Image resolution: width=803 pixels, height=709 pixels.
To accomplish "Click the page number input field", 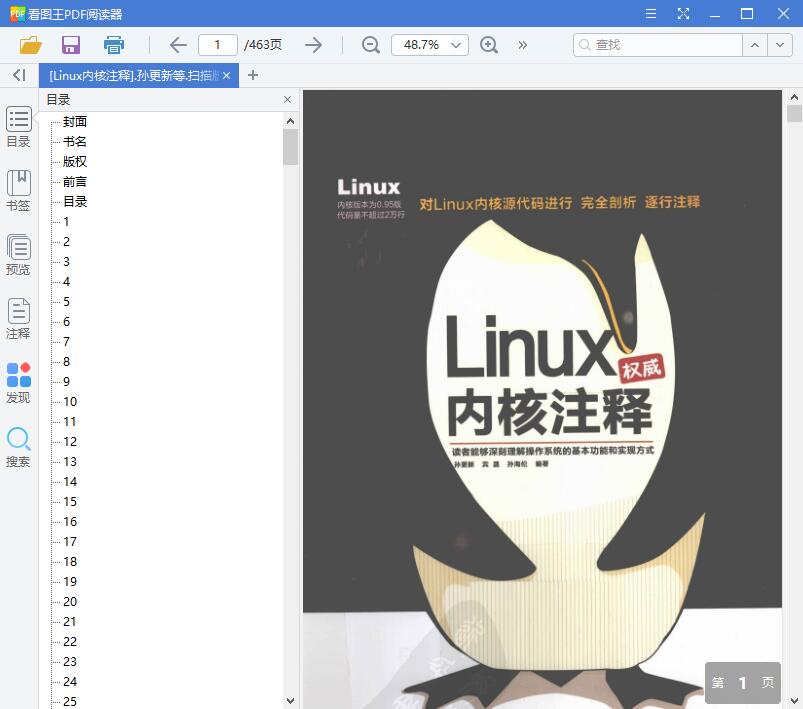I will (x=218, y=45).
